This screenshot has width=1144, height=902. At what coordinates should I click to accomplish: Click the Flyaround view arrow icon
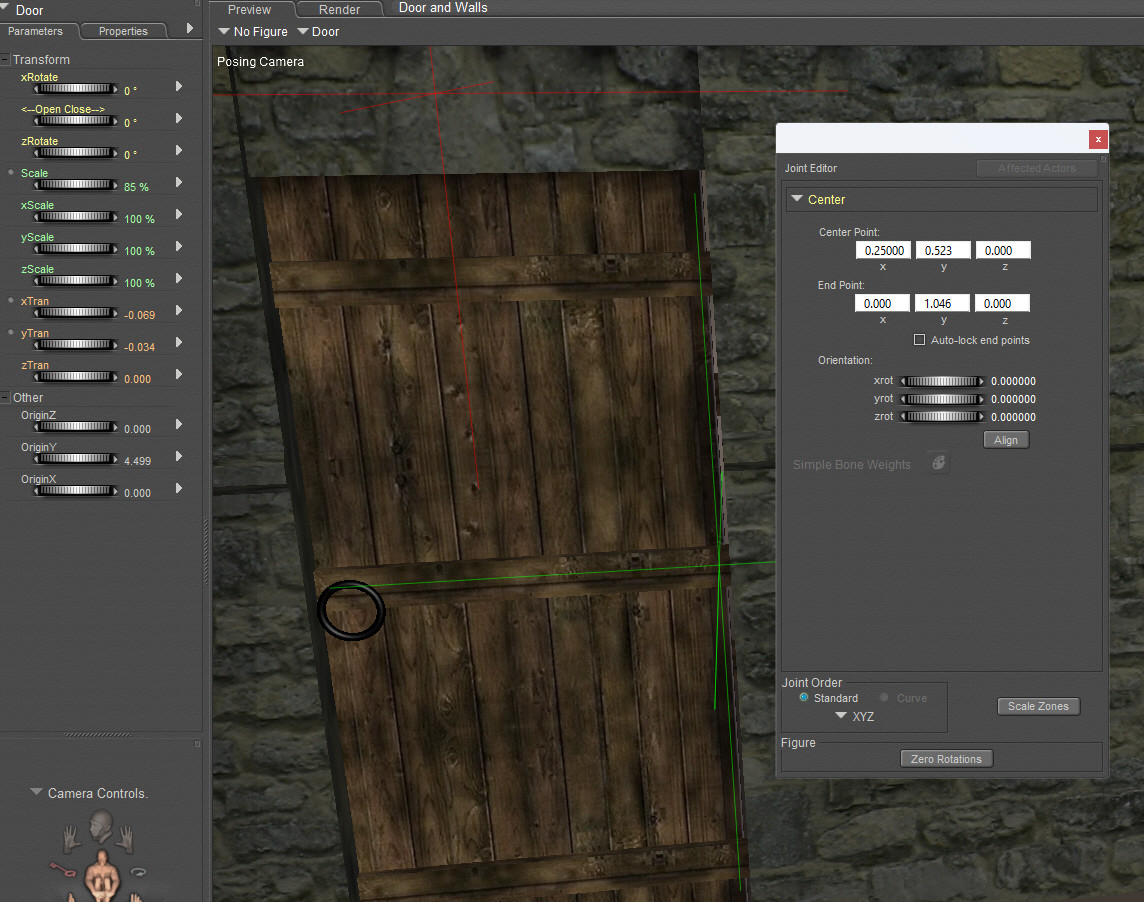(139, 871)
